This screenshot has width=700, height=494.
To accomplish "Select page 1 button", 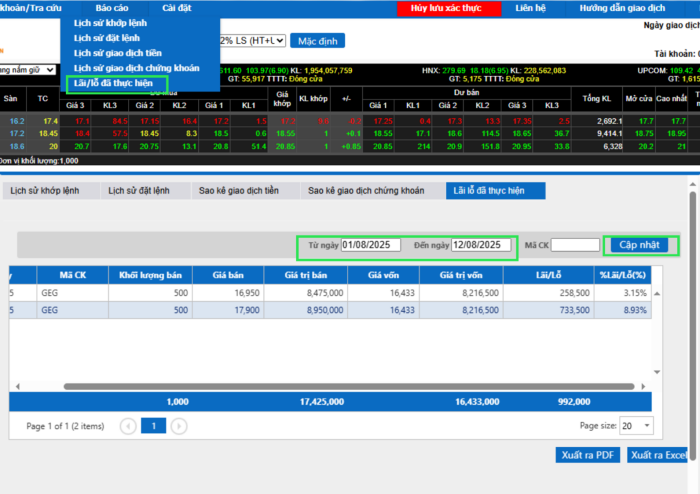I will 153,426.
